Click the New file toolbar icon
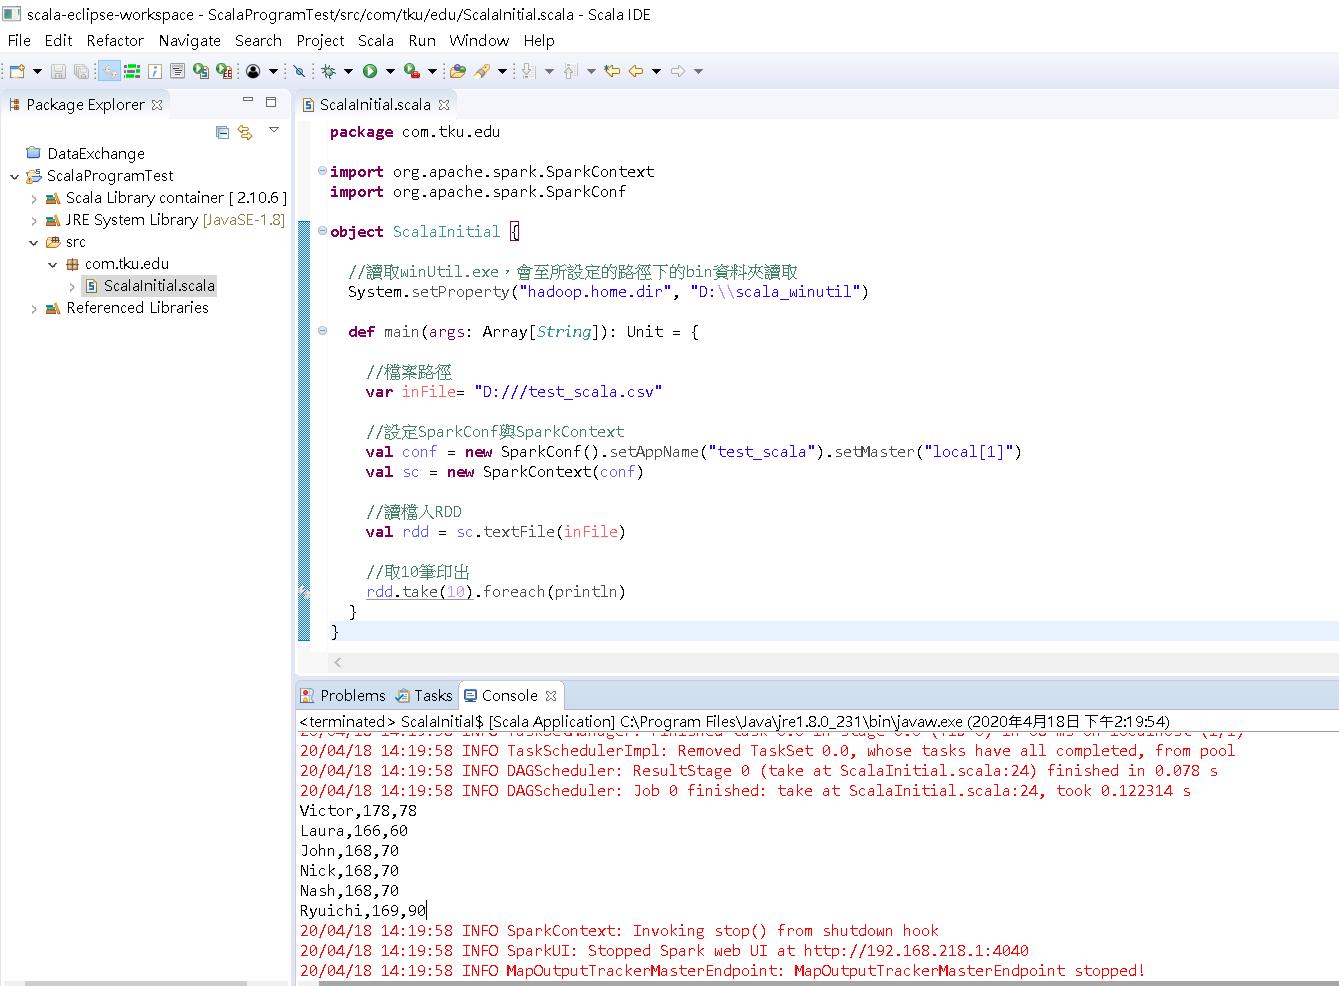The width and height of the screenshot is (1339, 986). point(17,71)
